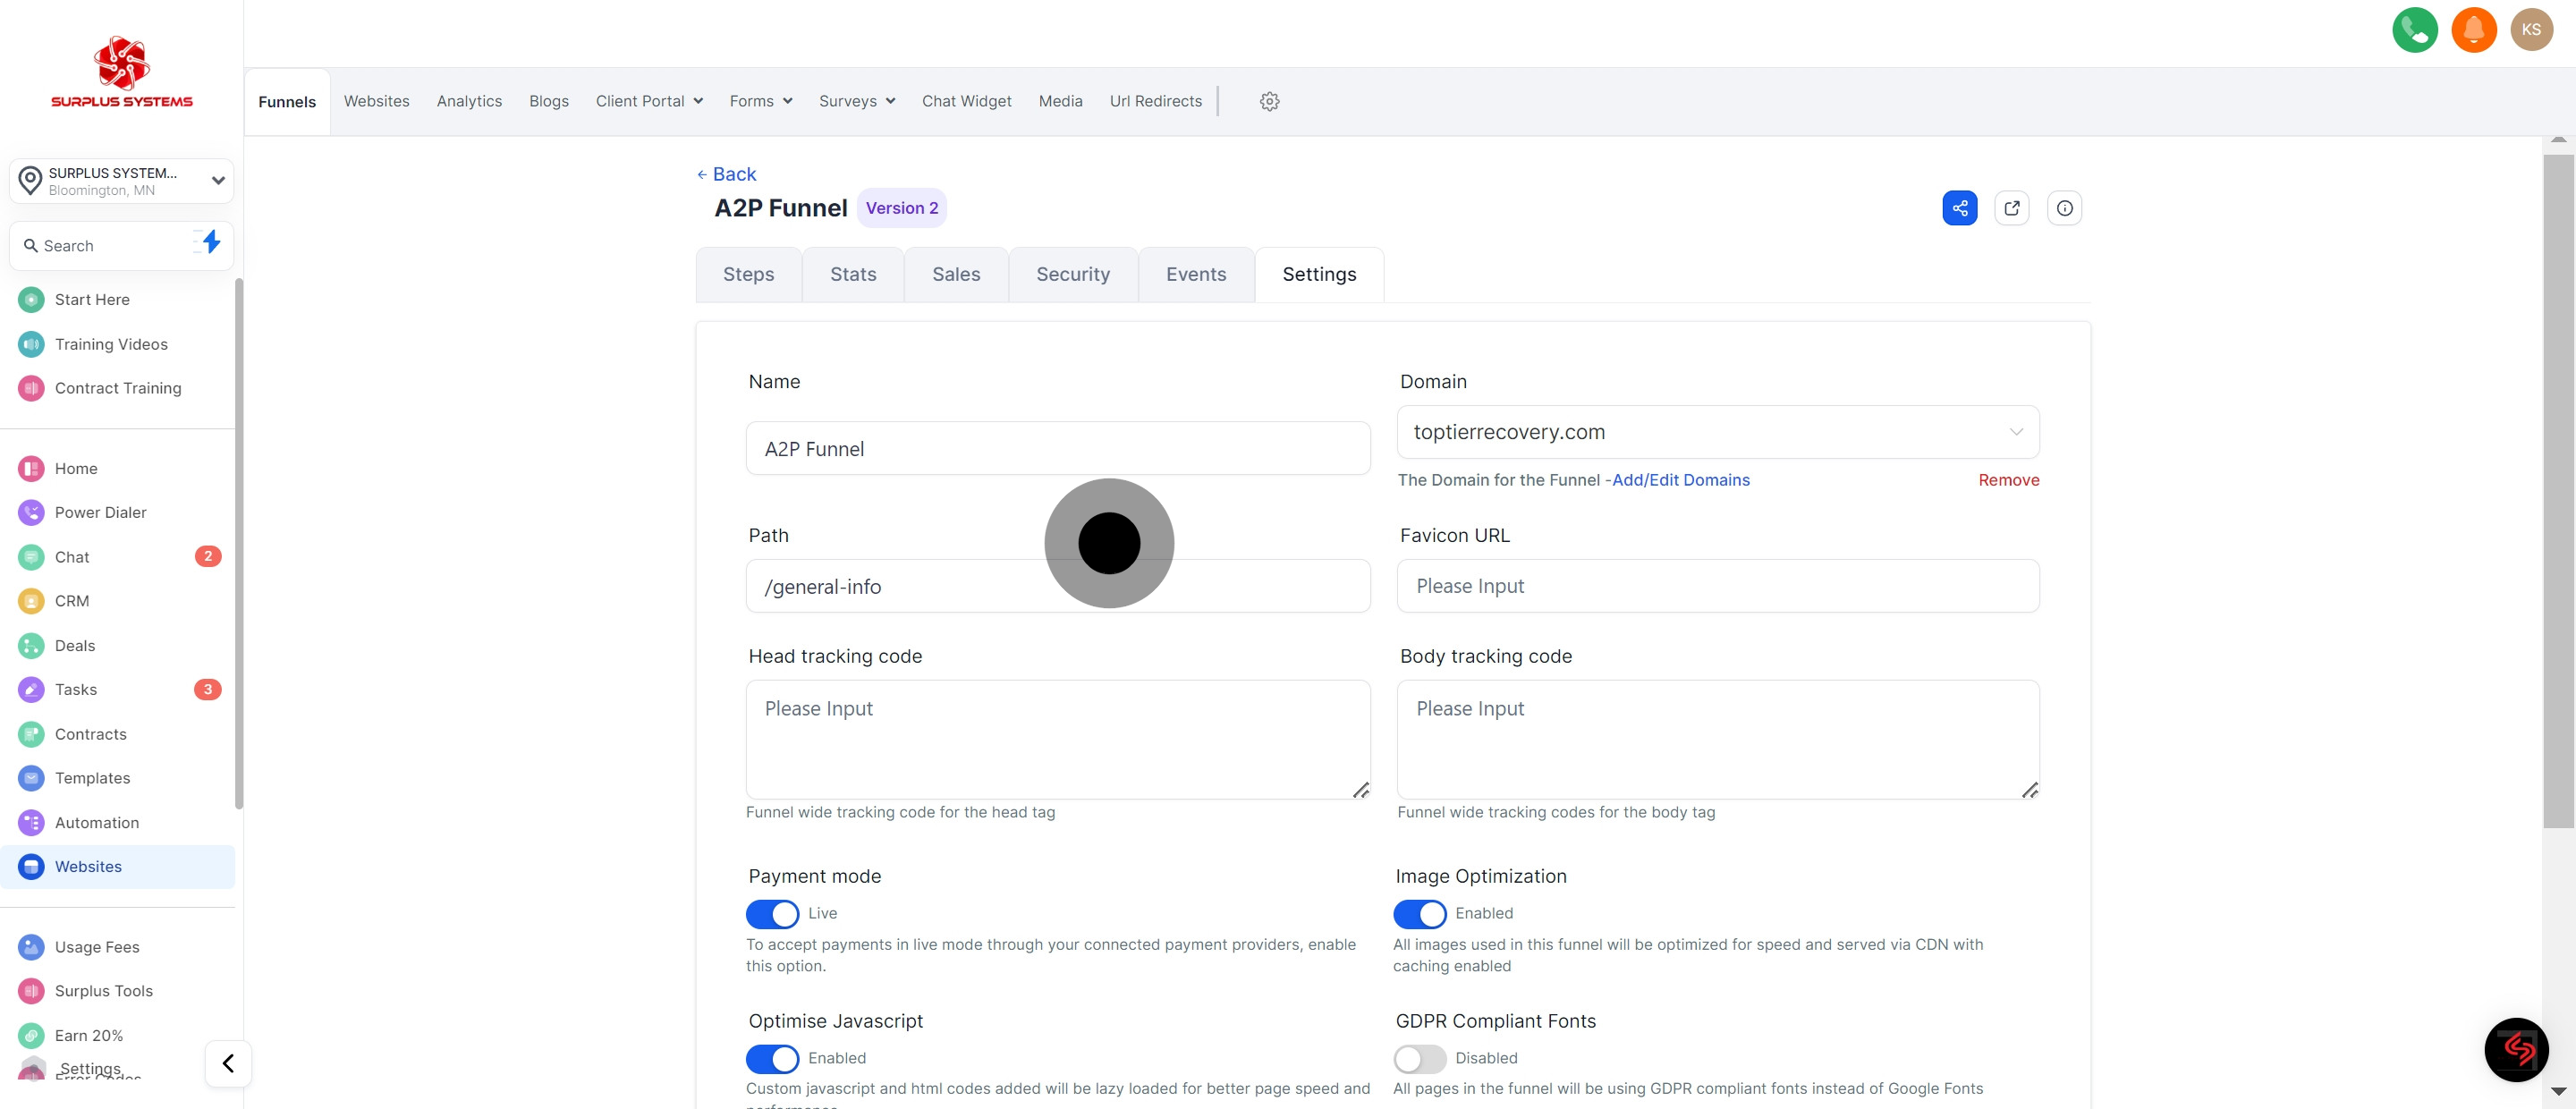Open funnel in new tab icon

pyautogui.click(x=2011, y=208)
